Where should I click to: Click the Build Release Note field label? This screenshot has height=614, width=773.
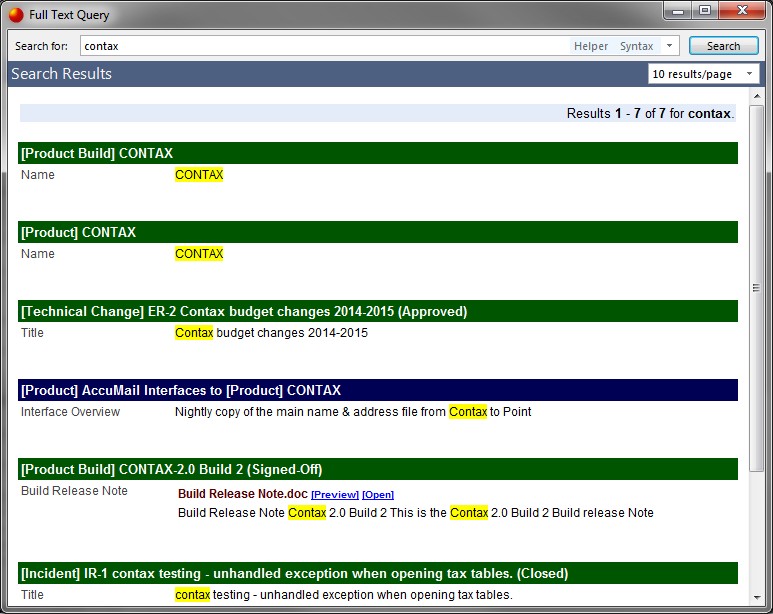tap(74, 491)
